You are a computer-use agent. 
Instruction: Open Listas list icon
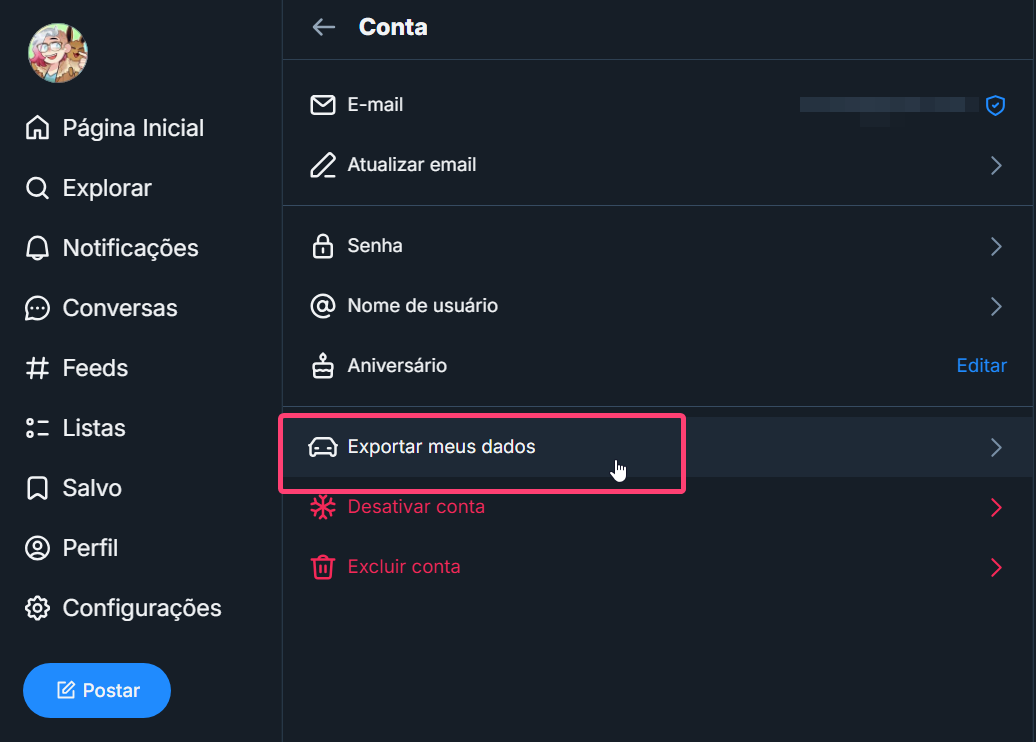tap(37, 428)
